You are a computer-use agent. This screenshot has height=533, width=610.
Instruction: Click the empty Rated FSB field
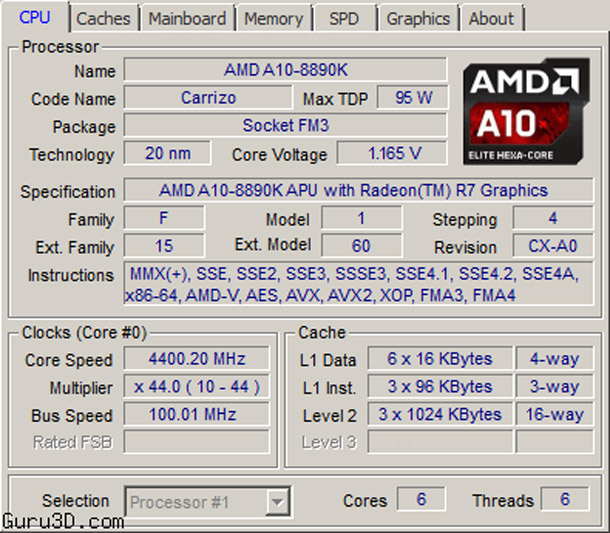click(x=196, y=442)
